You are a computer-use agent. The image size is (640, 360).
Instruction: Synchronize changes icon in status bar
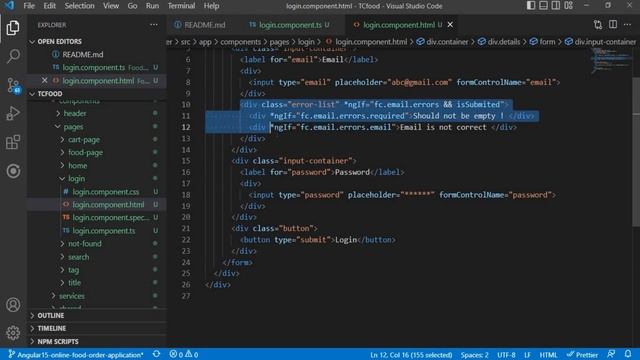point(156,354)
